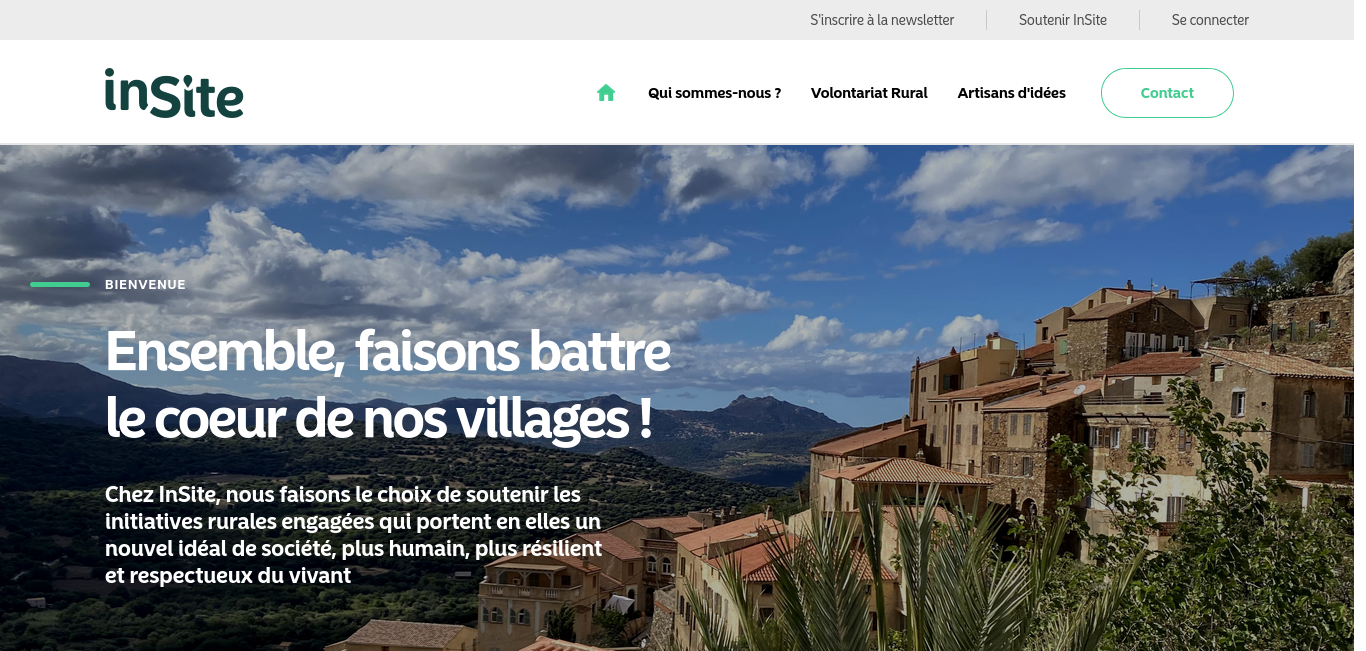
Task: Click the BIENVENUE label text
Action: pos(145,285)
